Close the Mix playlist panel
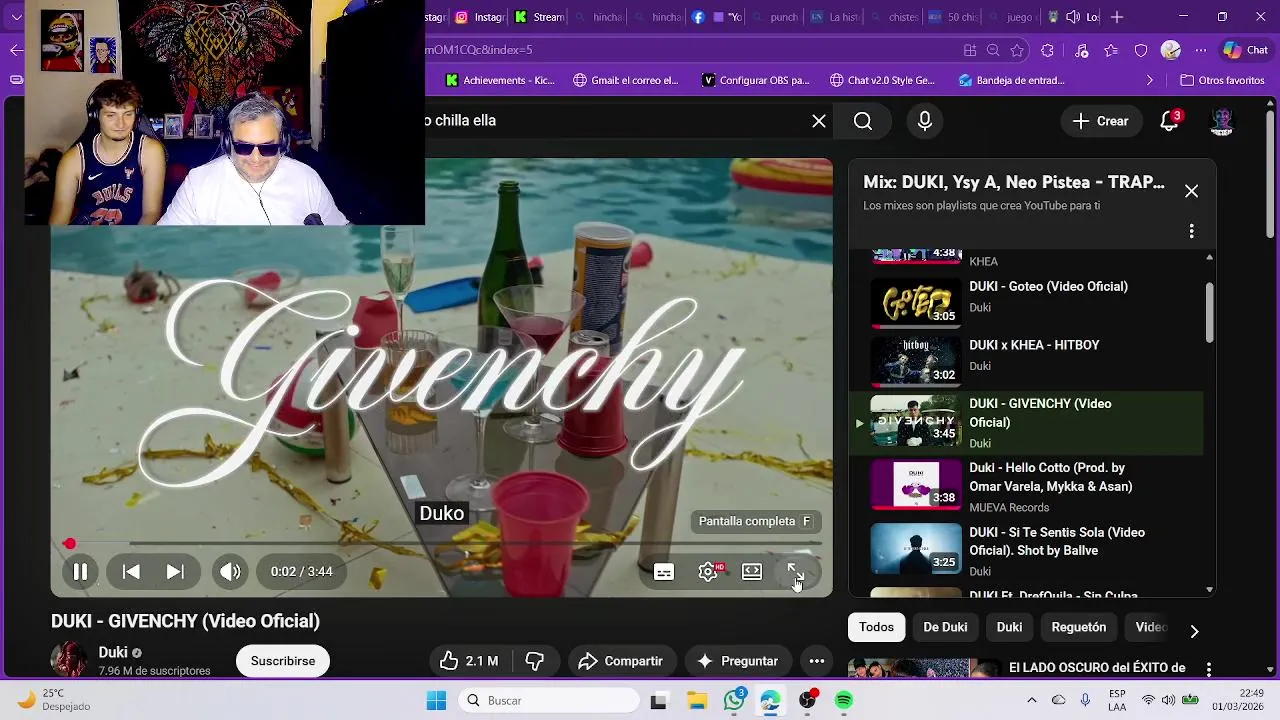The height and width of the screenshot is (720, 1280). click(1191, 191)
